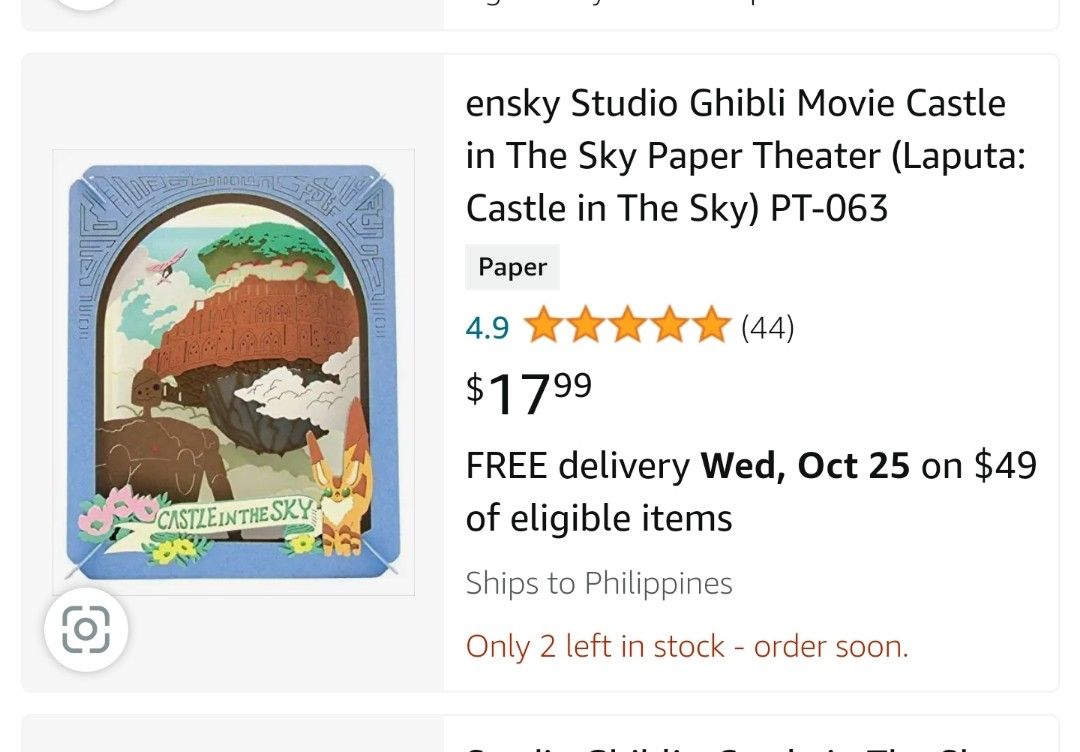Toggle the Paper edition selector

coord(512,267)
